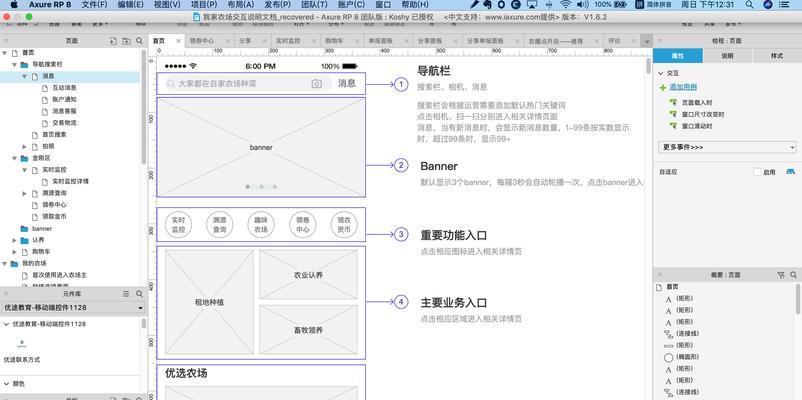Switch to the 样式 inspector tab
The width and height of the screenshot is (802, 400).
click(x=776, y=56)
